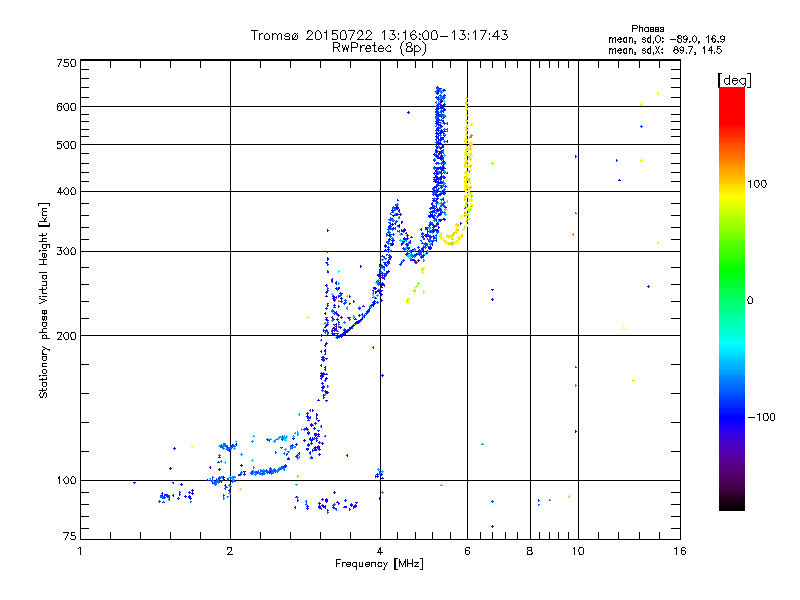
Task: Click the x-axis tick label '8'
Action: [530, 551]
